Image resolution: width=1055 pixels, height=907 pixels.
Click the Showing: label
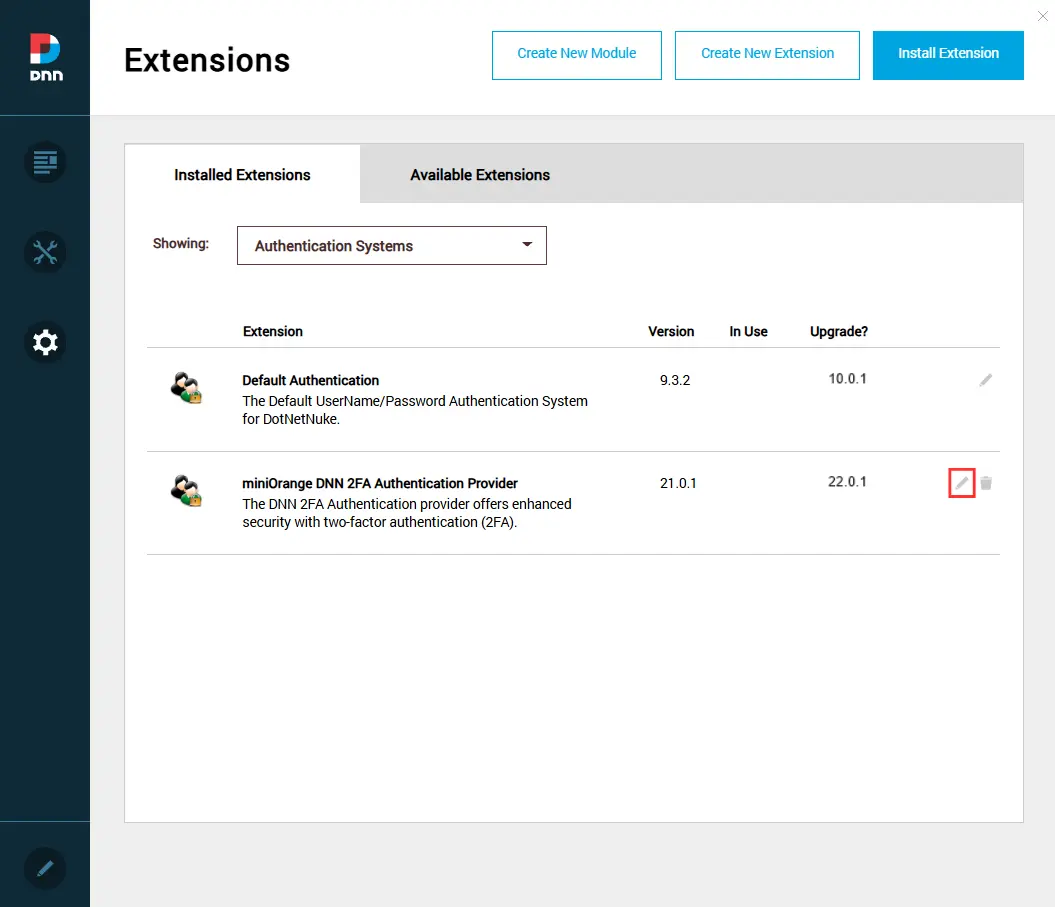pyautogui.click(x=181, y=244)
